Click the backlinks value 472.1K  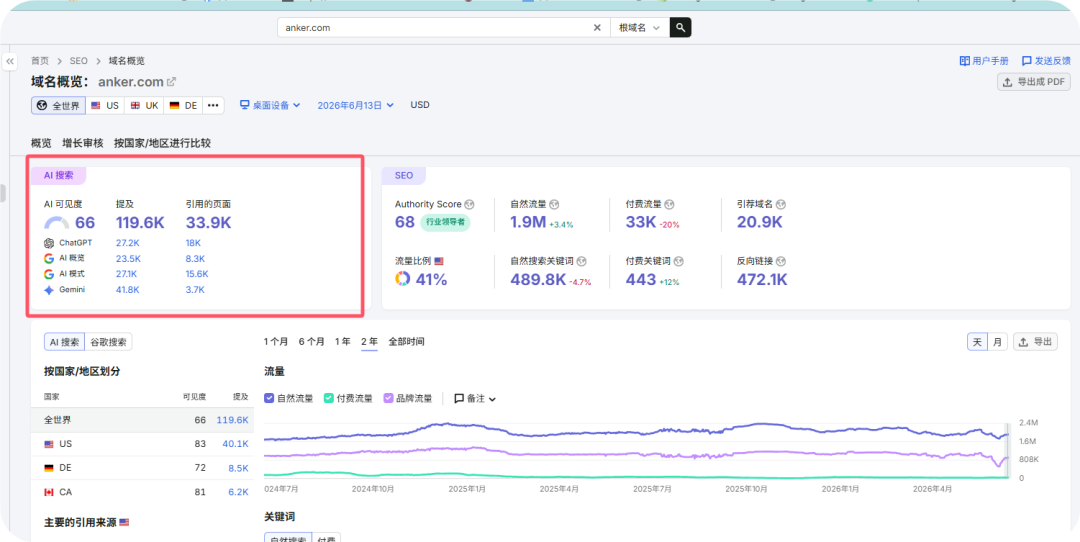[762, 280]
